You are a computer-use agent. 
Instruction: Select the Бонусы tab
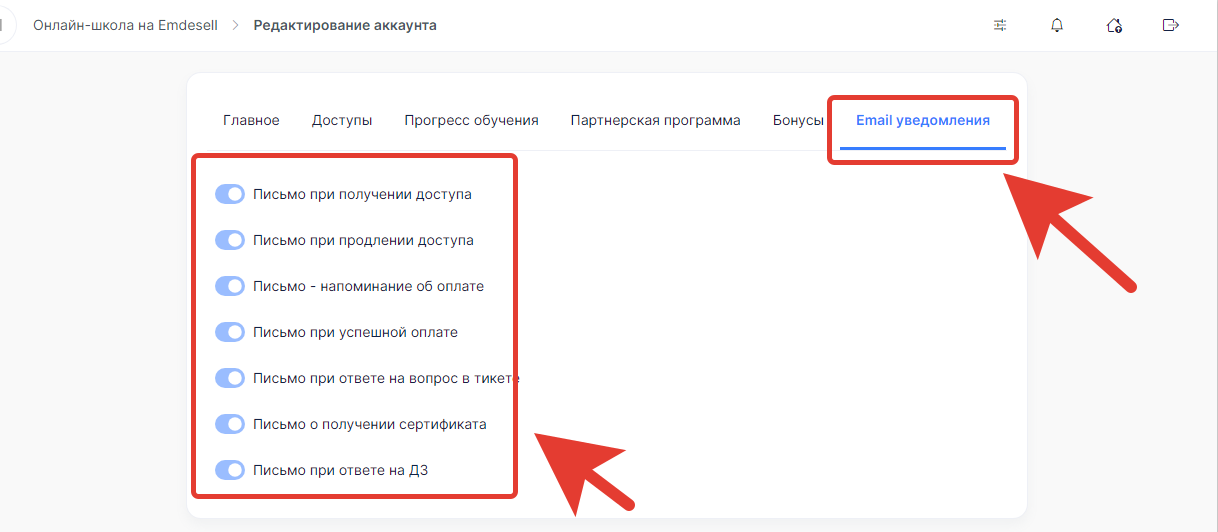tap(798, 120)
